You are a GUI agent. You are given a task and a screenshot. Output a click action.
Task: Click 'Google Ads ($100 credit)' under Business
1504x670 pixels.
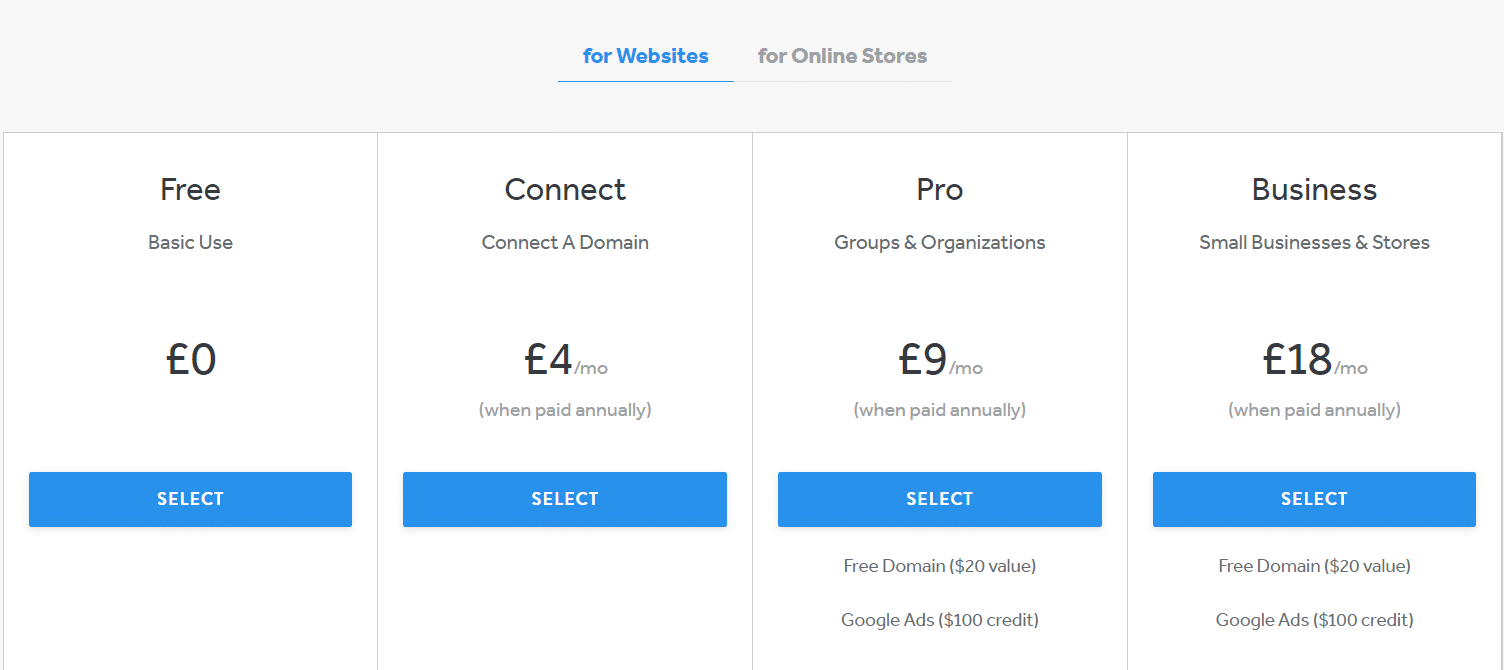coord(1314,620)
